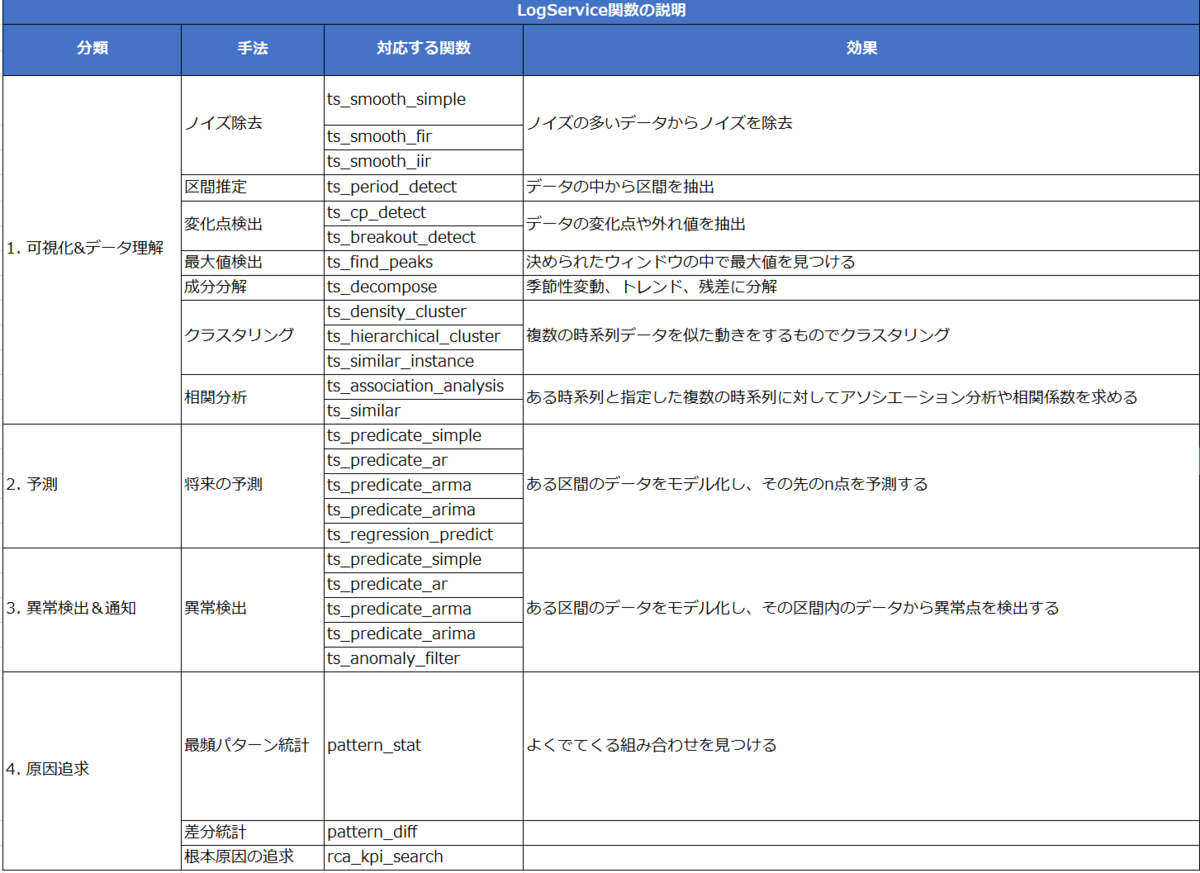Select effect text 'データの中から区間を抽出'
This screenshot has height=873, width=1200.
[x=620, y=187]
